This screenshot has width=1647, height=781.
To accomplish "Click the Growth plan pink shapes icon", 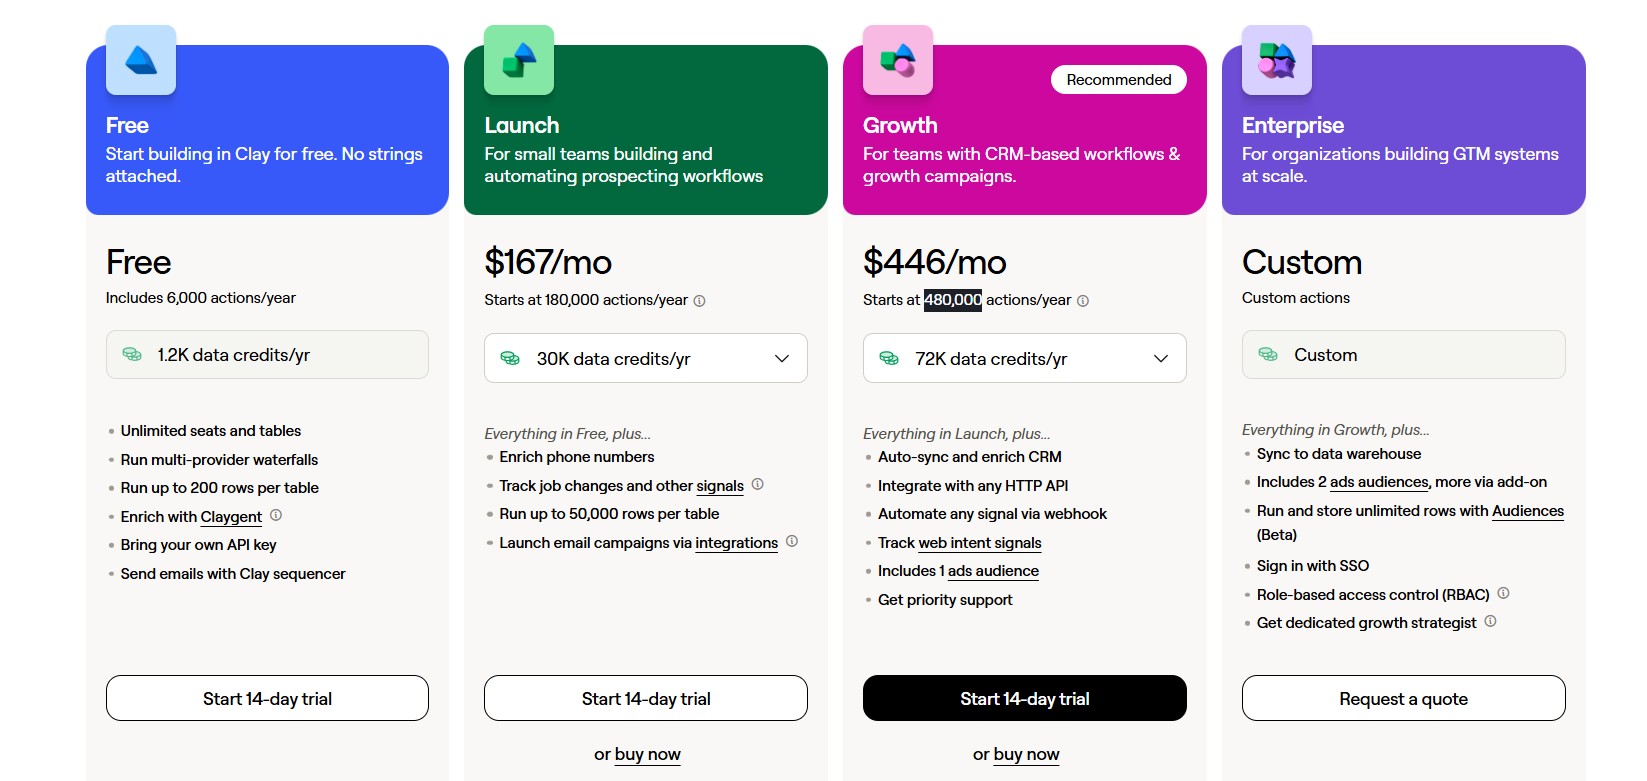I will [898, 60].
